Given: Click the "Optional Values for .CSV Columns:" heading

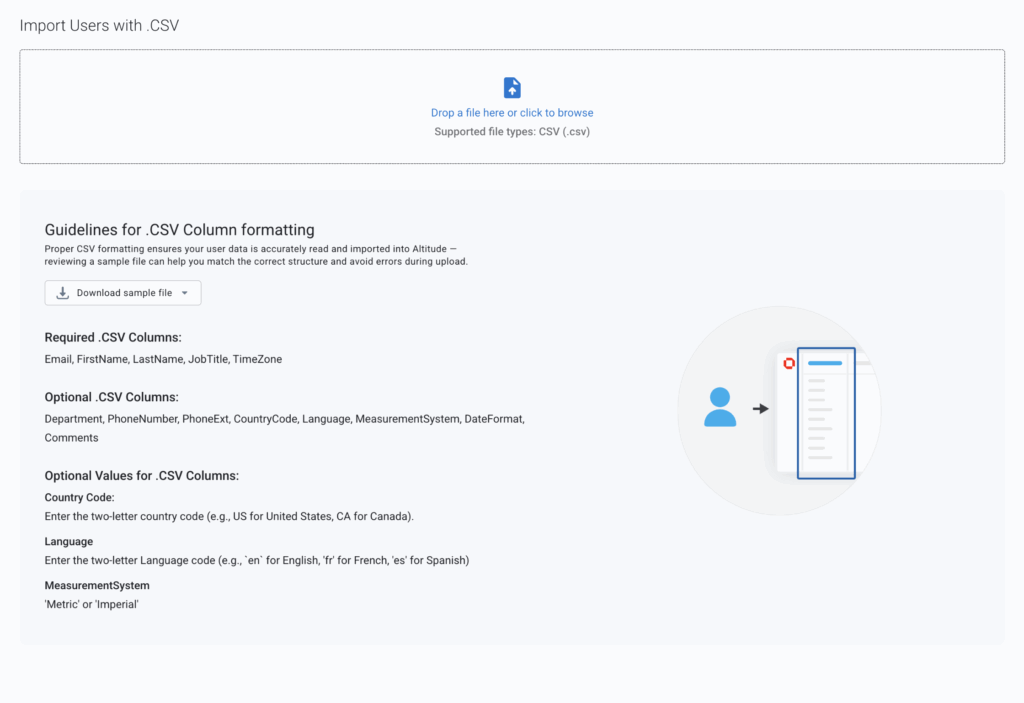Looking at the screenshot, I should (141, 475).
